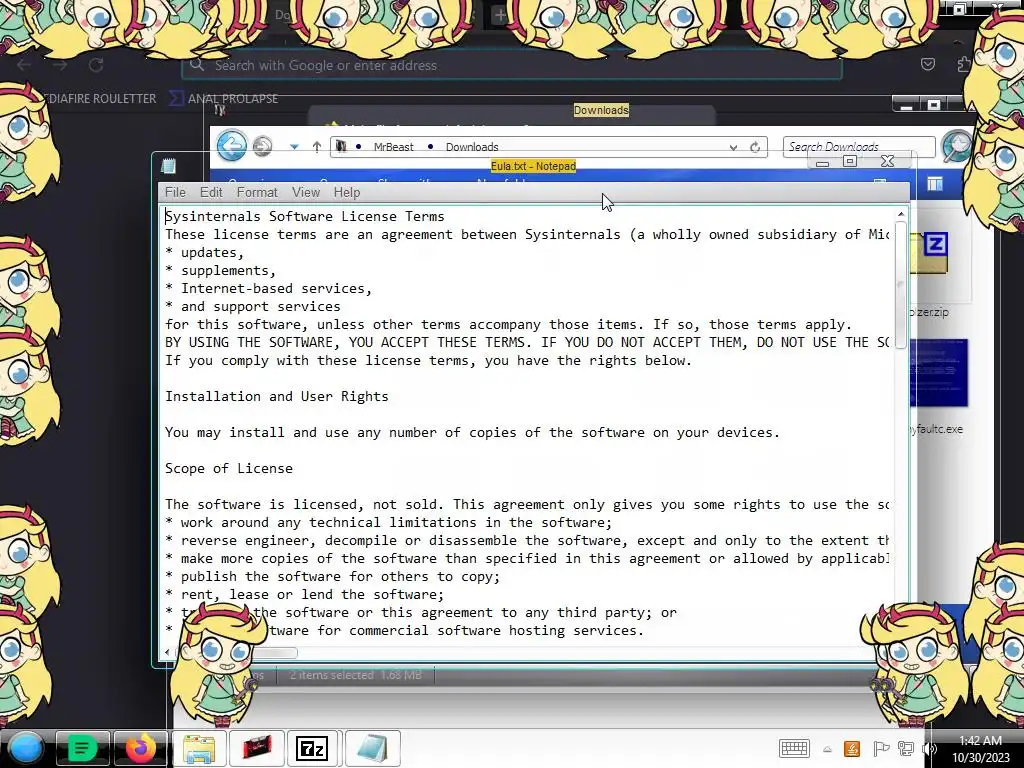Open the Firefox Extensions puzzle icon
This screenshot has height=768, width=1024.
point(964,64)
